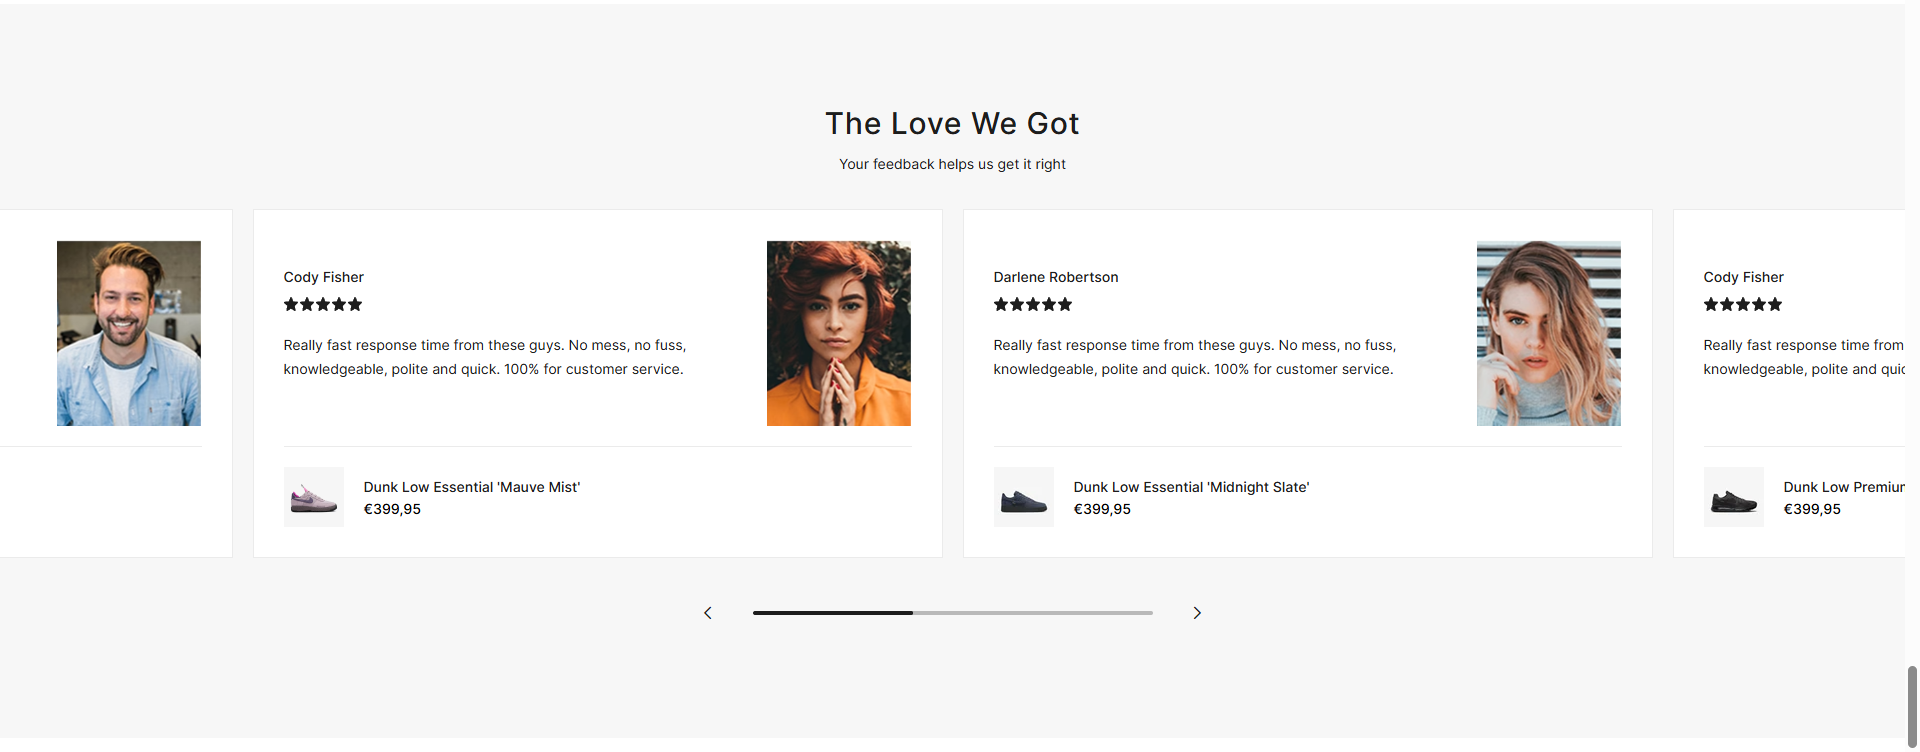The height and width of the screenshot is (752, 1920).
Task: Click the smiling bearded man's photo
Action: click(129, 333)
